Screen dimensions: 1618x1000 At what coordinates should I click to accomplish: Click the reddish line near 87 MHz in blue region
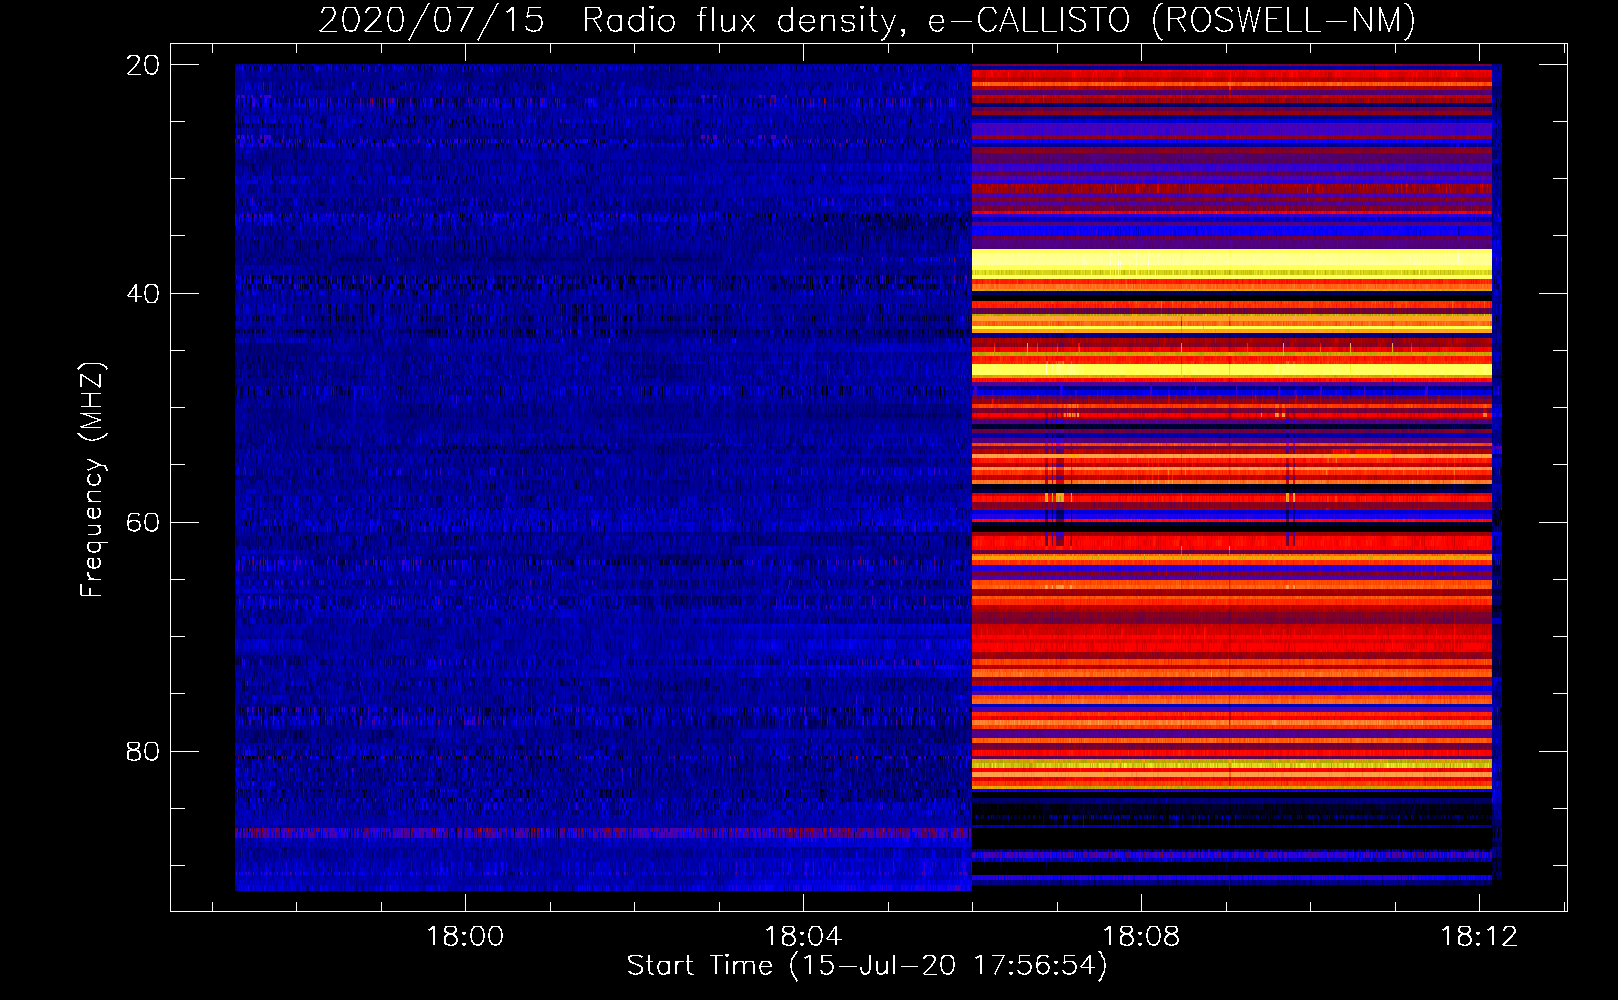coord(603,832)
